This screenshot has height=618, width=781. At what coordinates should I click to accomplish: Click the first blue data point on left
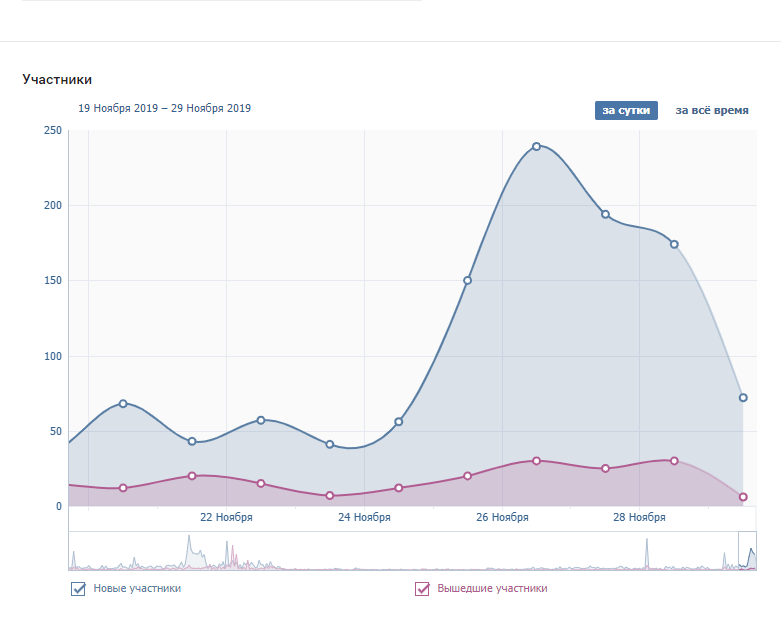point(123,403)
